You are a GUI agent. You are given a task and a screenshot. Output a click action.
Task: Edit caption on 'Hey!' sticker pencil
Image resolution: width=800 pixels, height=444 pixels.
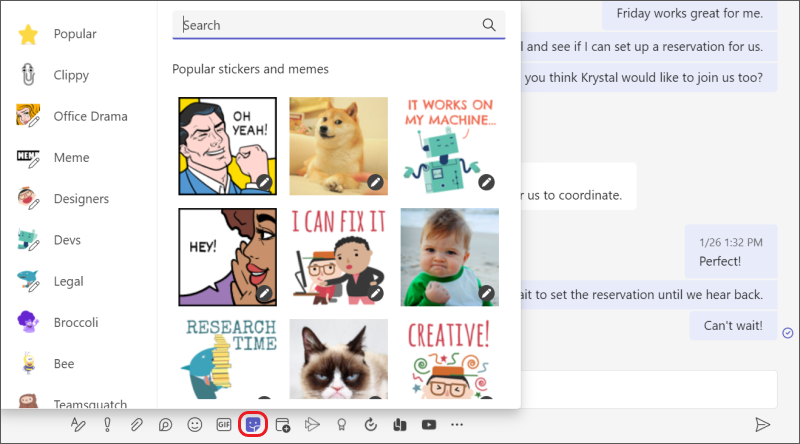coord(264,293)
